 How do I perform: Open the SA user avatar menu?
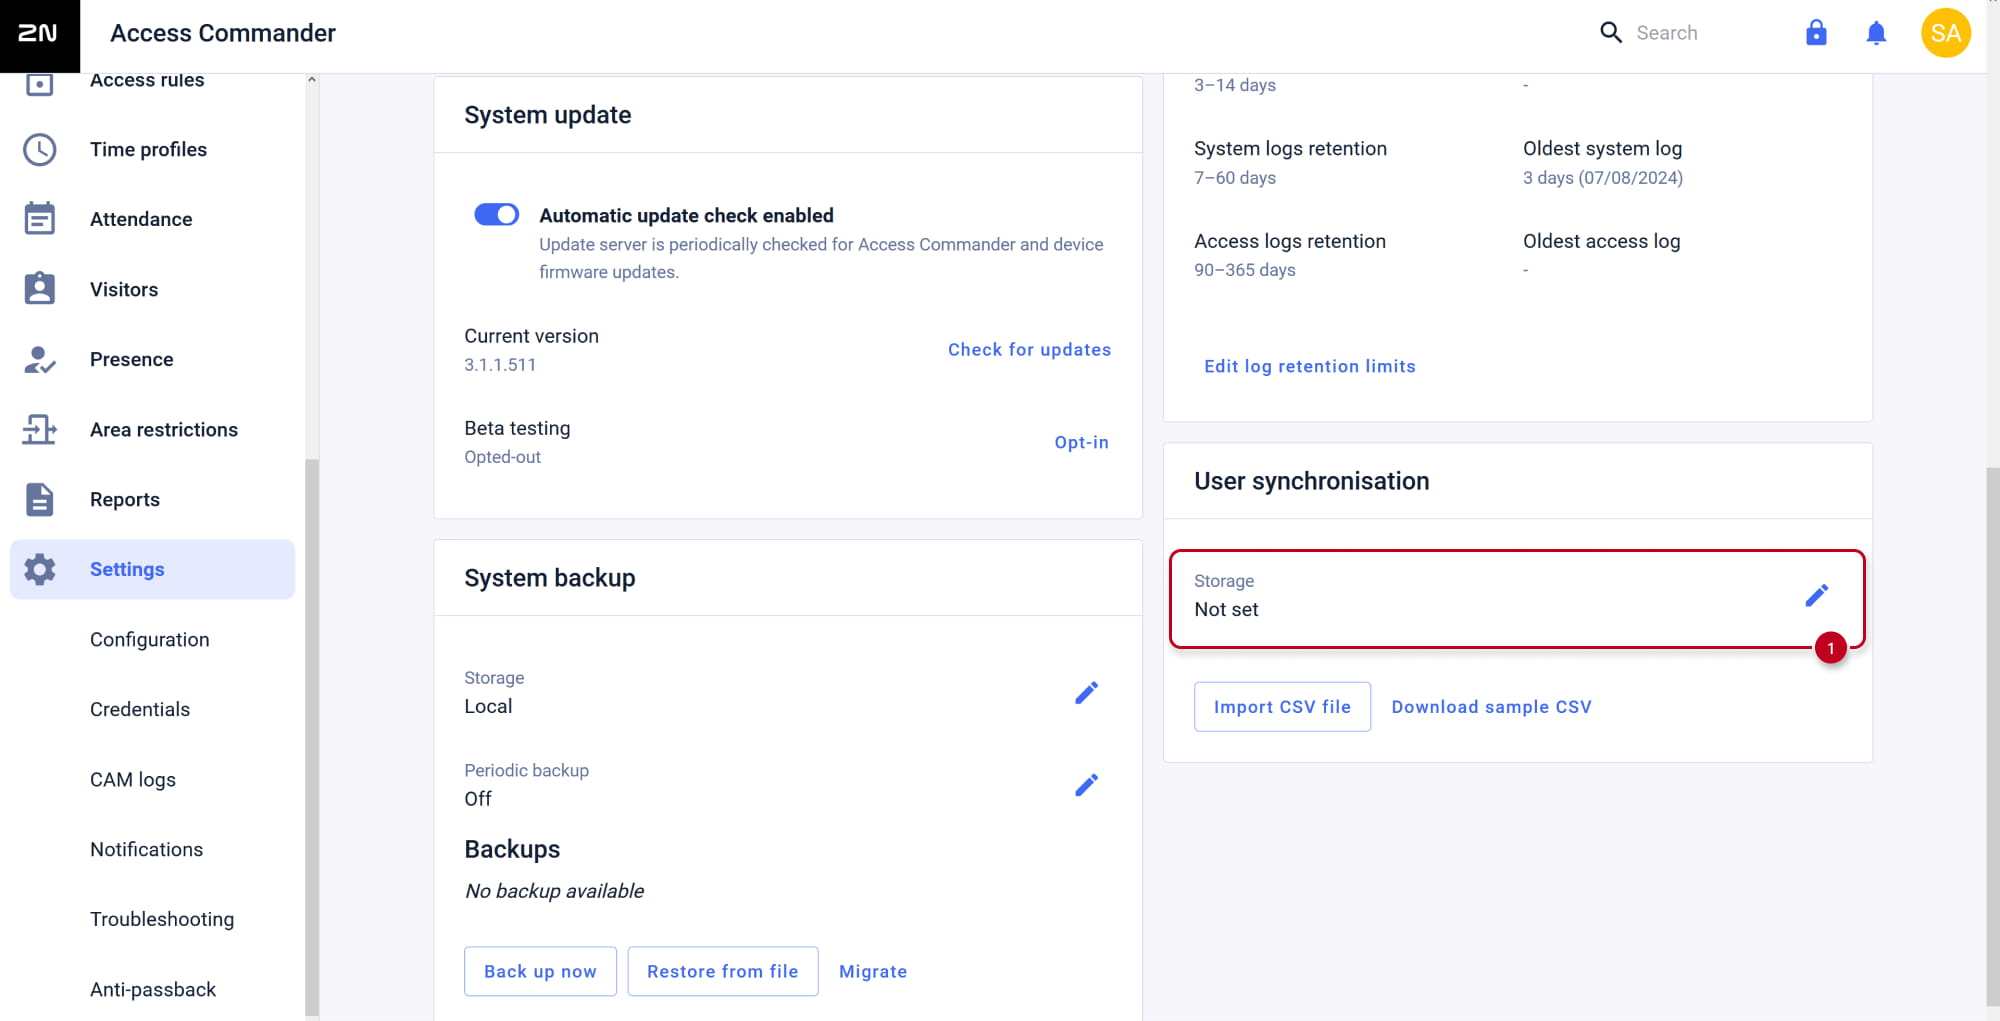[1945, 33]
